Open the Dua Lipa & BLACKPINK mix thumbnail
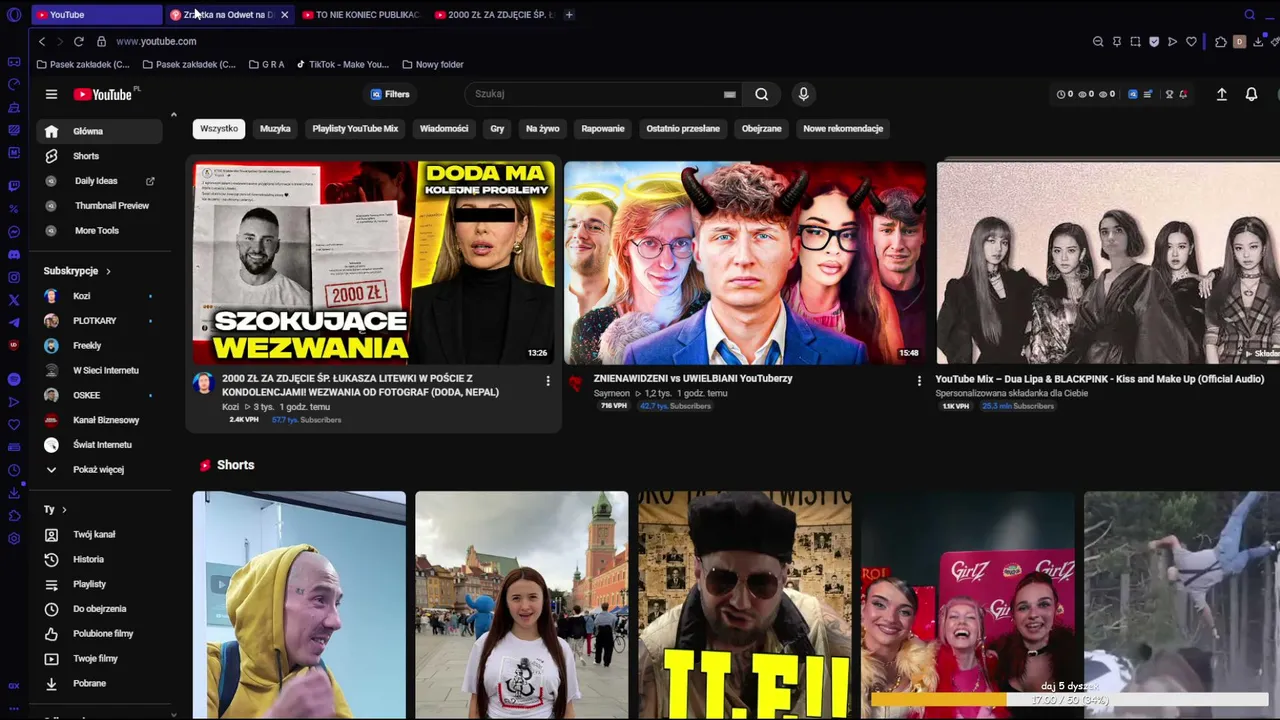The width and height of the screenshot is (1280, 720). tap(1108, 262)
